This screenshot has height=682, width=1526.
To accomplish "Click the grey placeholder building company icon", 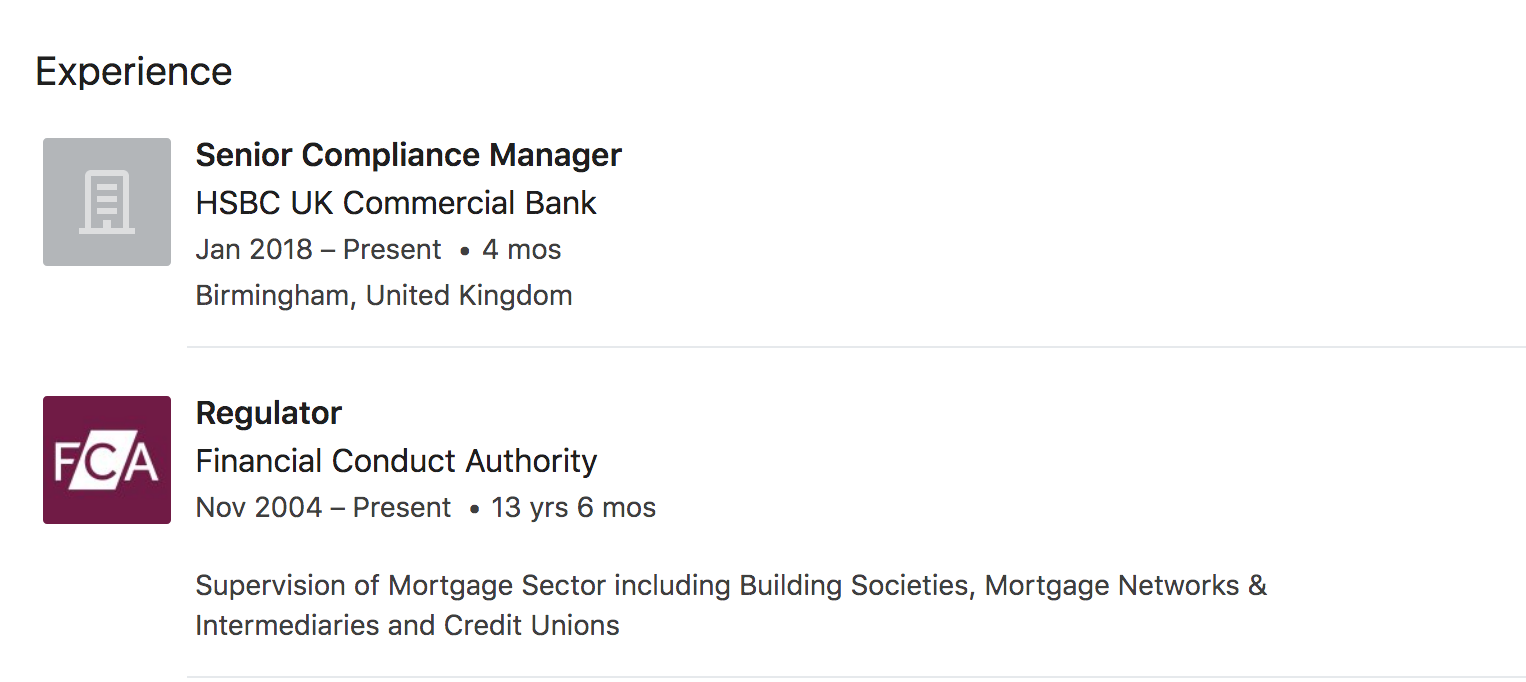I will click(x=107, y=202).
